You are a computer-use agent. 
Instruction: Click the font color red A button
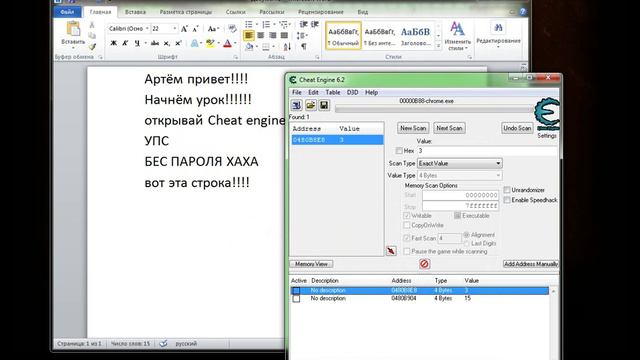pos(228,43)
